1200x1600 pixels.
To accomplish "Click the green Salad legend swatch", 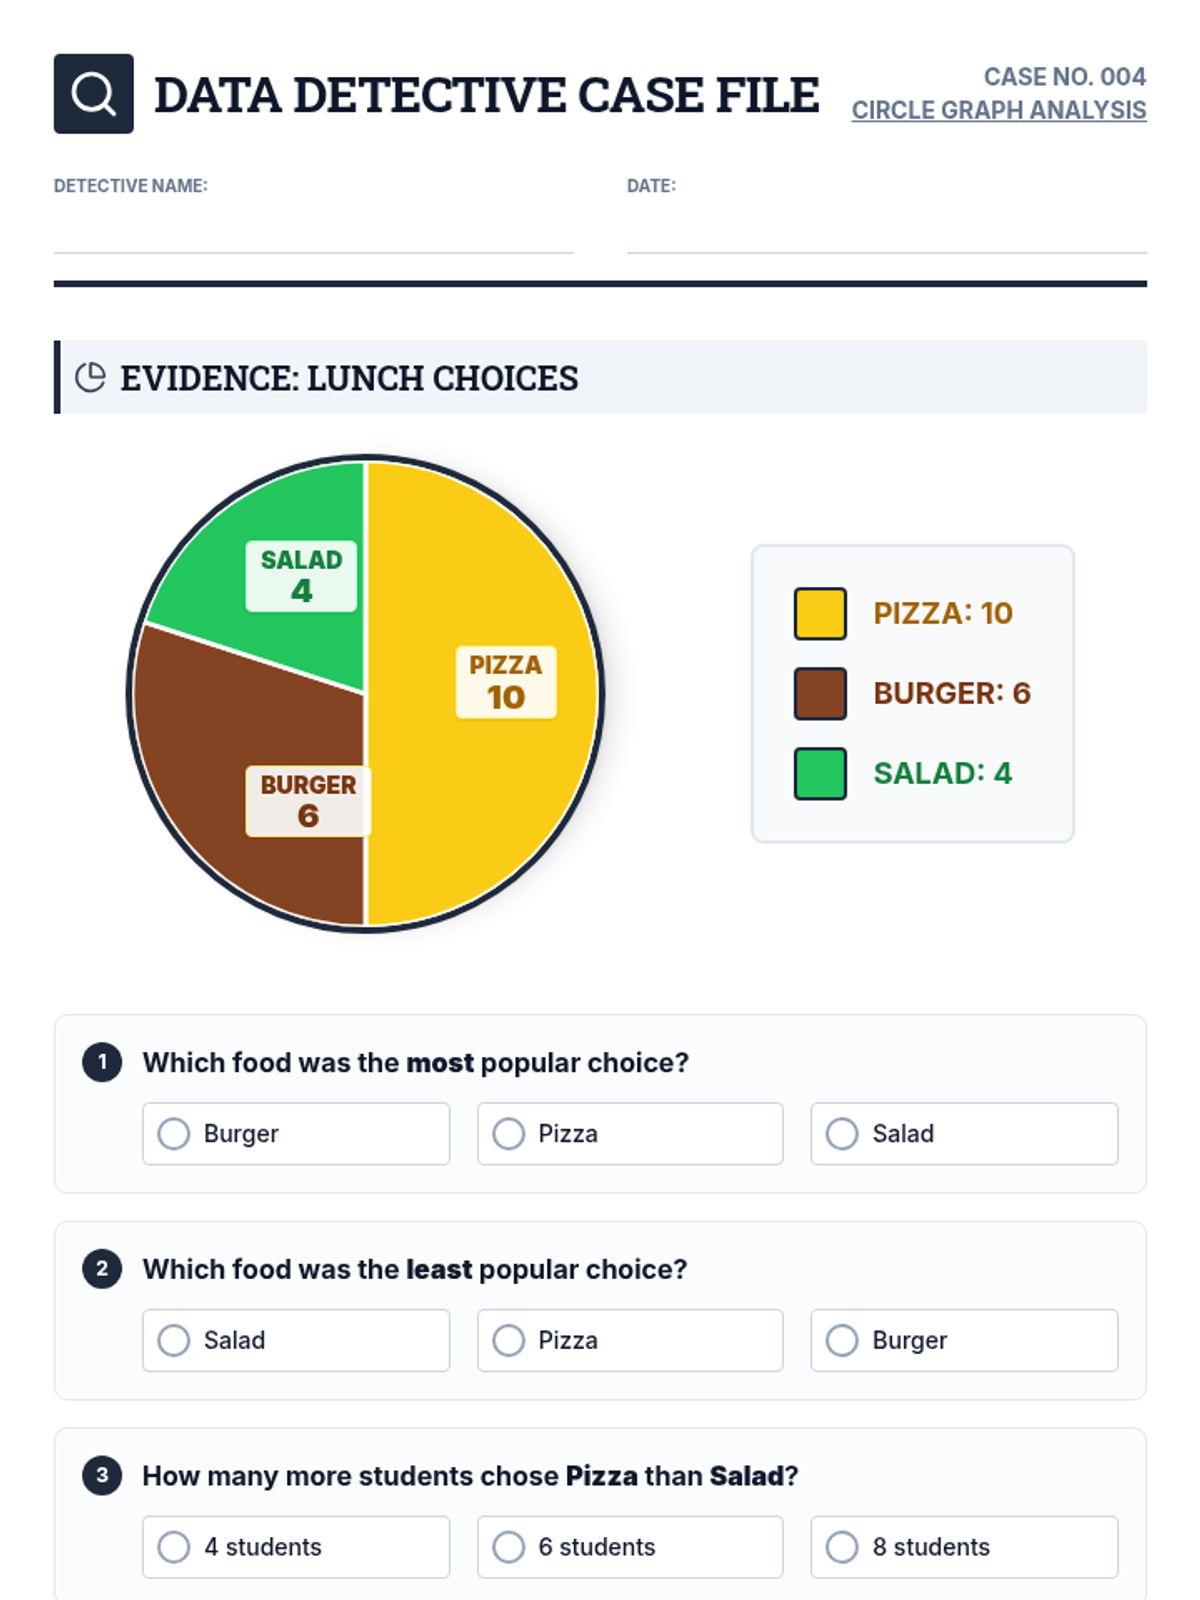I will 820,773.
